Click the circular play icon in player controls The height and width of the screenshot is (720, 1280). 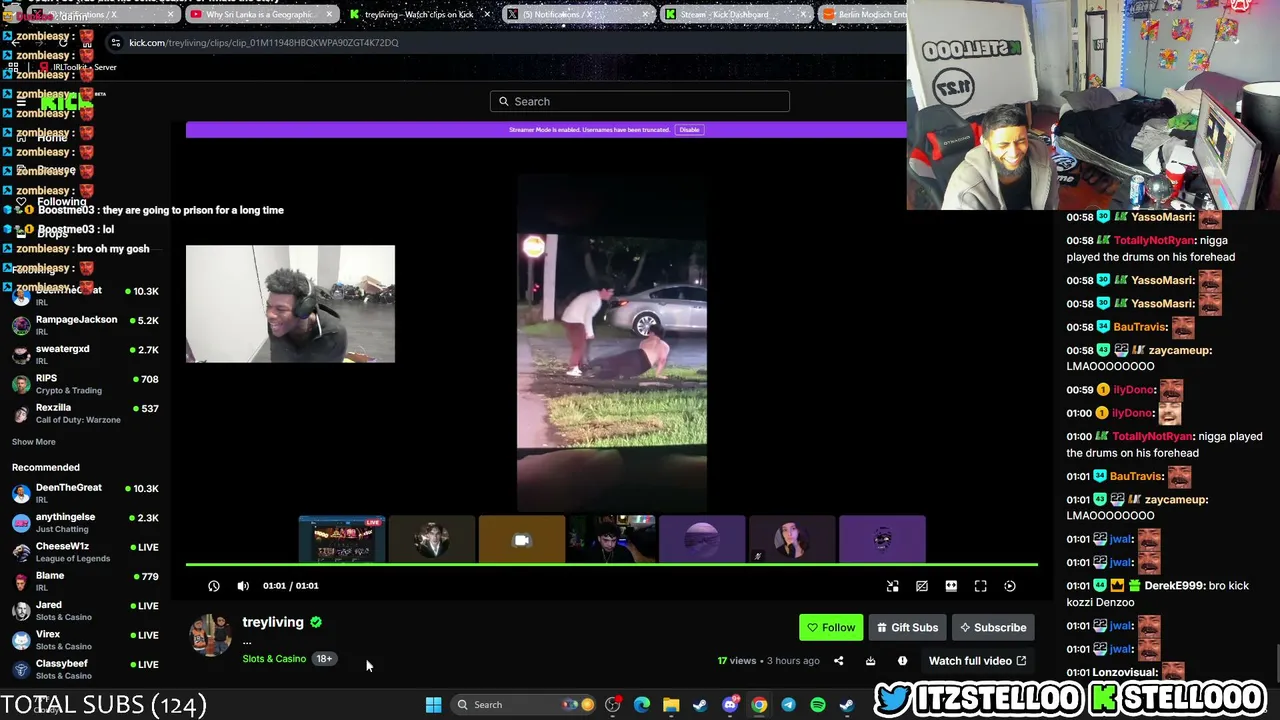coord(1010,586)
